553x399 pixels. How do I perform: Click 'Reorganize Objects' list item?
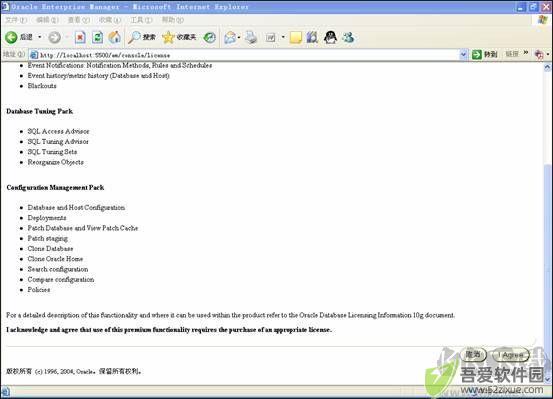pos(55,162)
